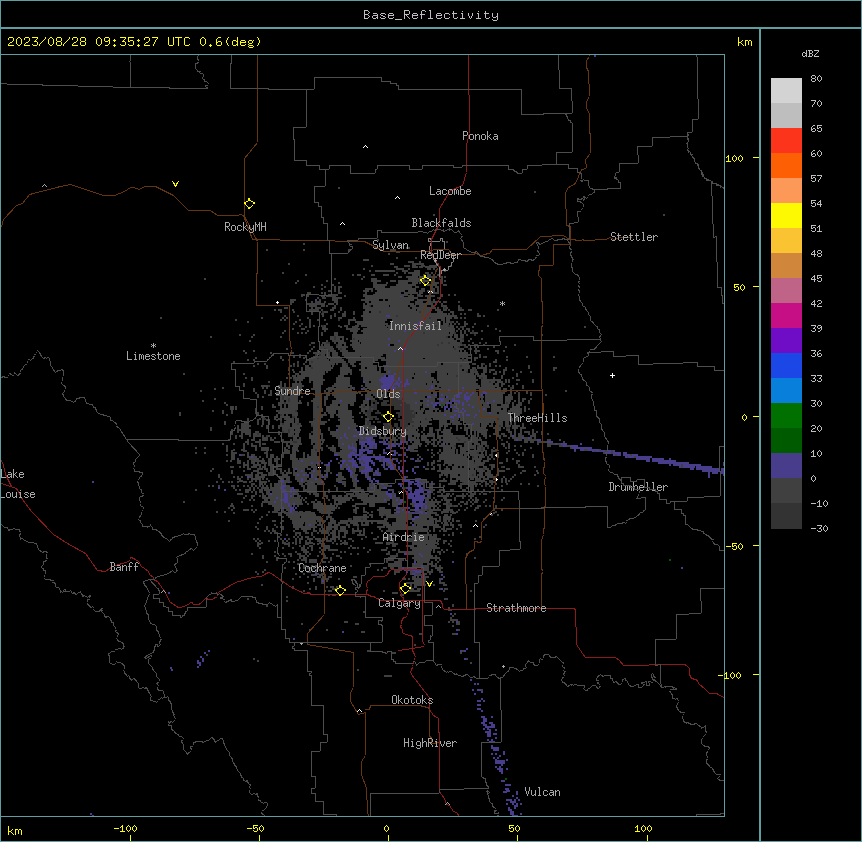
Task: Pick the yellow 54–51 dBZ legend swatch
Action: tap(786, 215)
